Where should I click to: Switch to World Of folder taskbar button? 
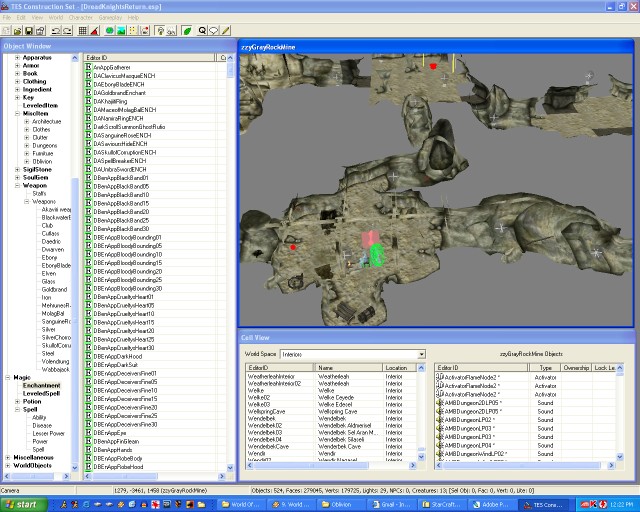(x=240, y=505)
